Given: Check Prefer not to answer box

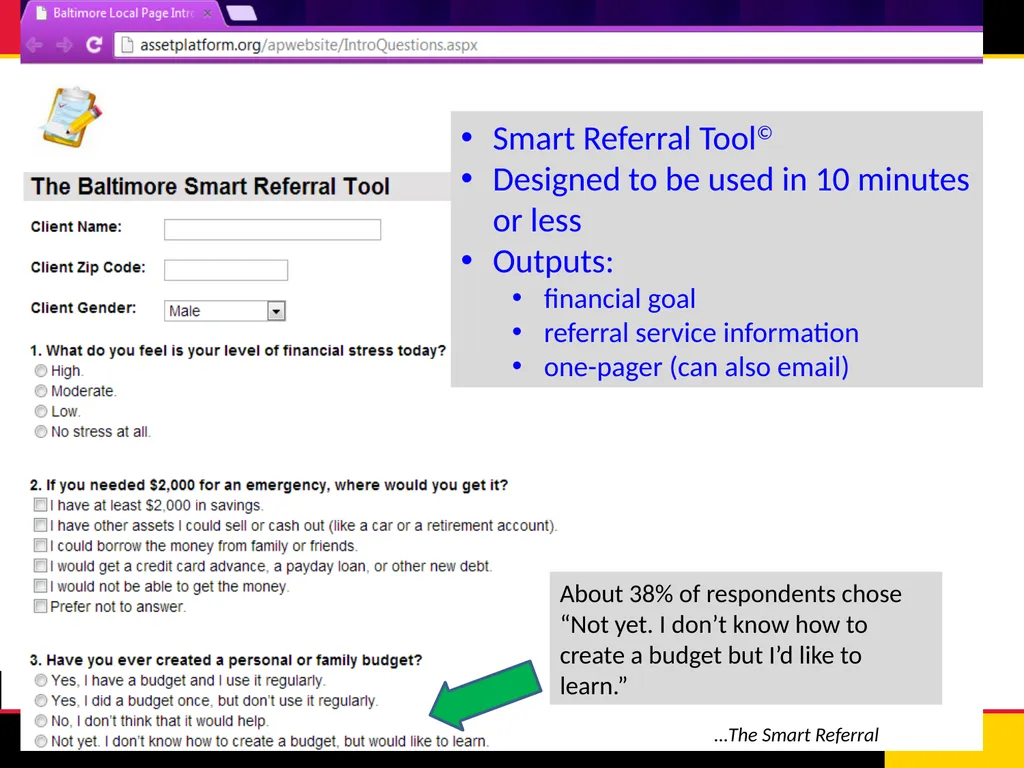Looking at the screenshot, I should 40,606.
